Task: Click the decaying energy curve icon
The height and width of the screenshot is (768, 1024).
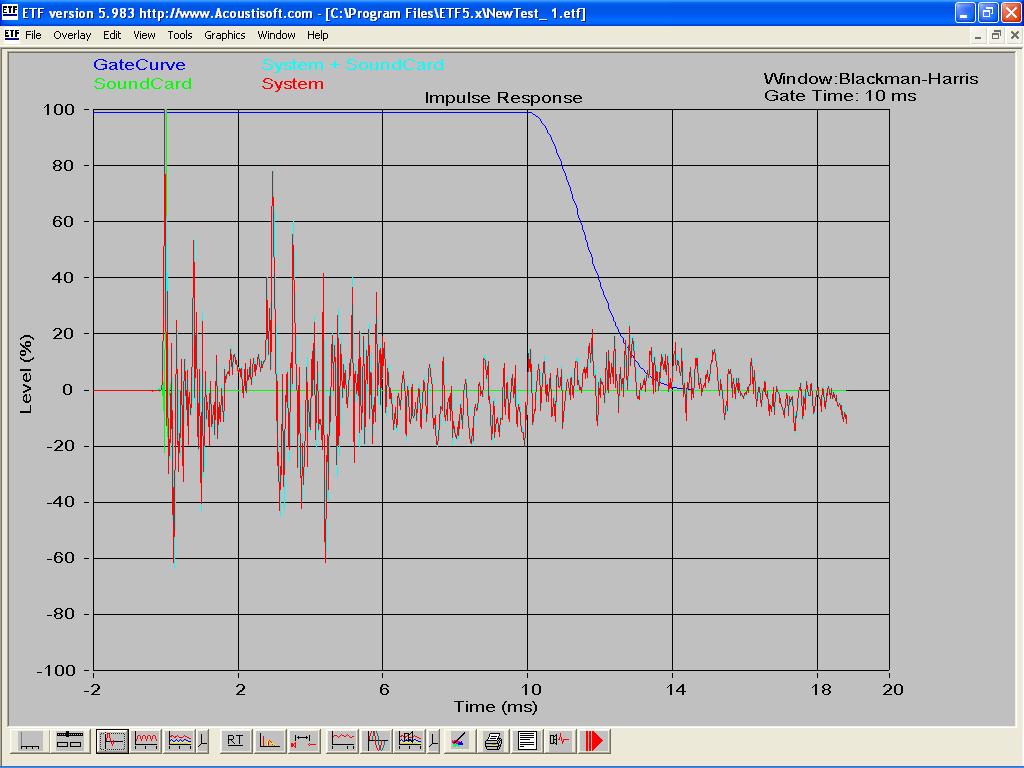Action: coord(269,741)
